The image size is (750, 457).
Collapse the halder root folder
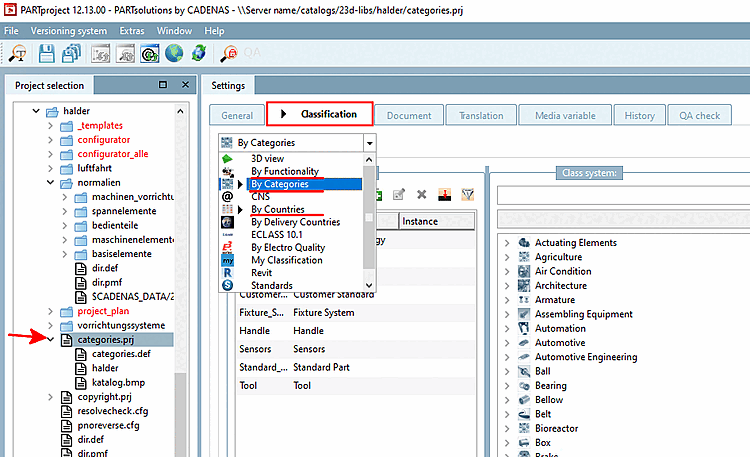coord(36,111)
